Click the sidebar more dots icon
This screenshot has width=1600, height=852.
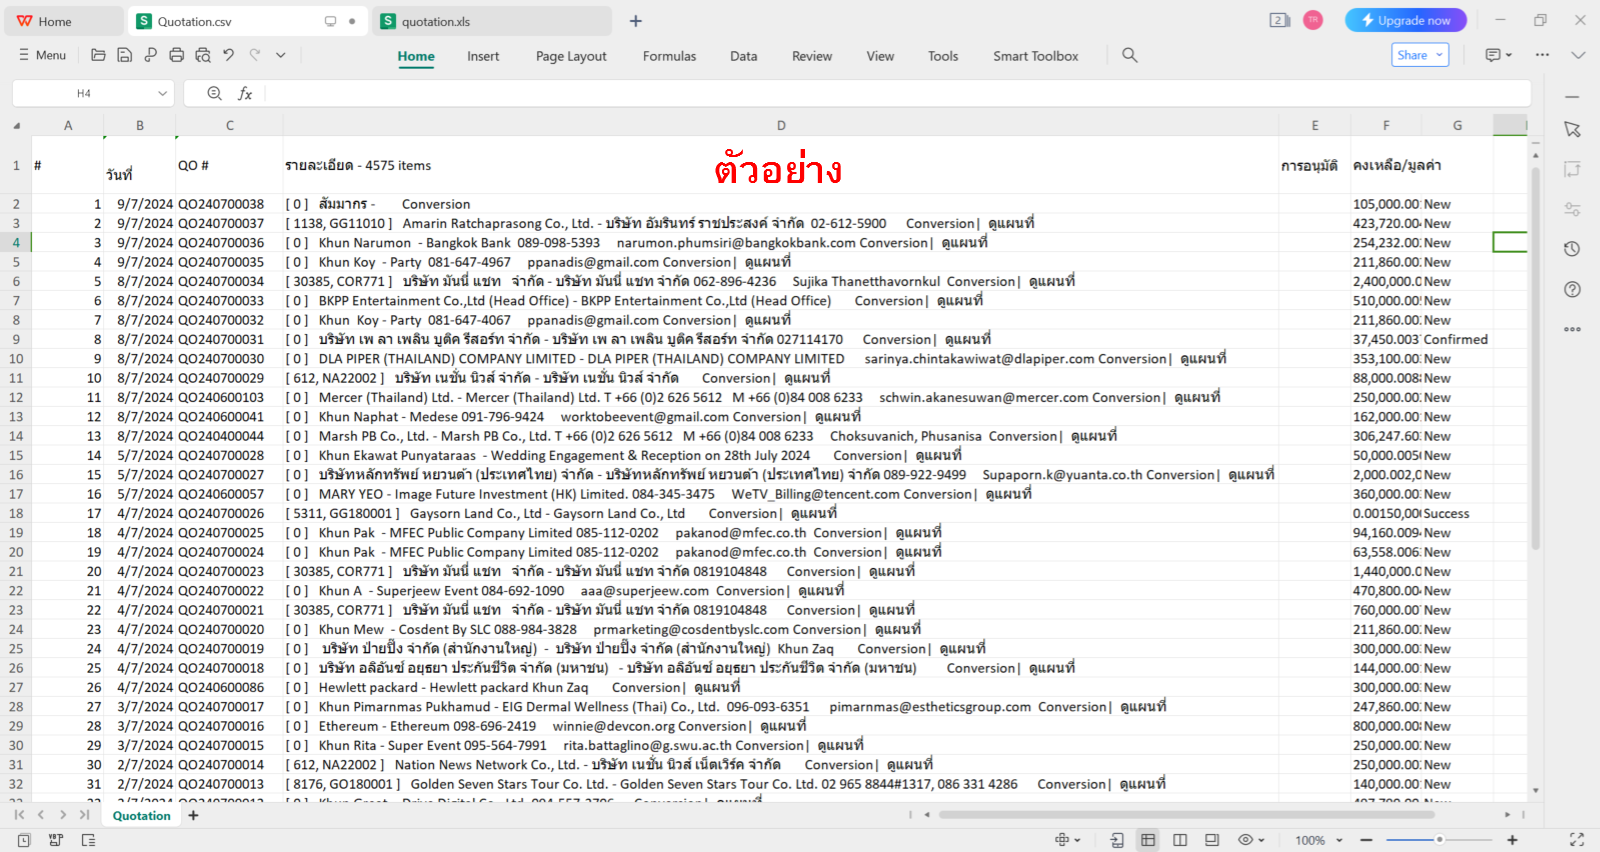coord(1572,329)
